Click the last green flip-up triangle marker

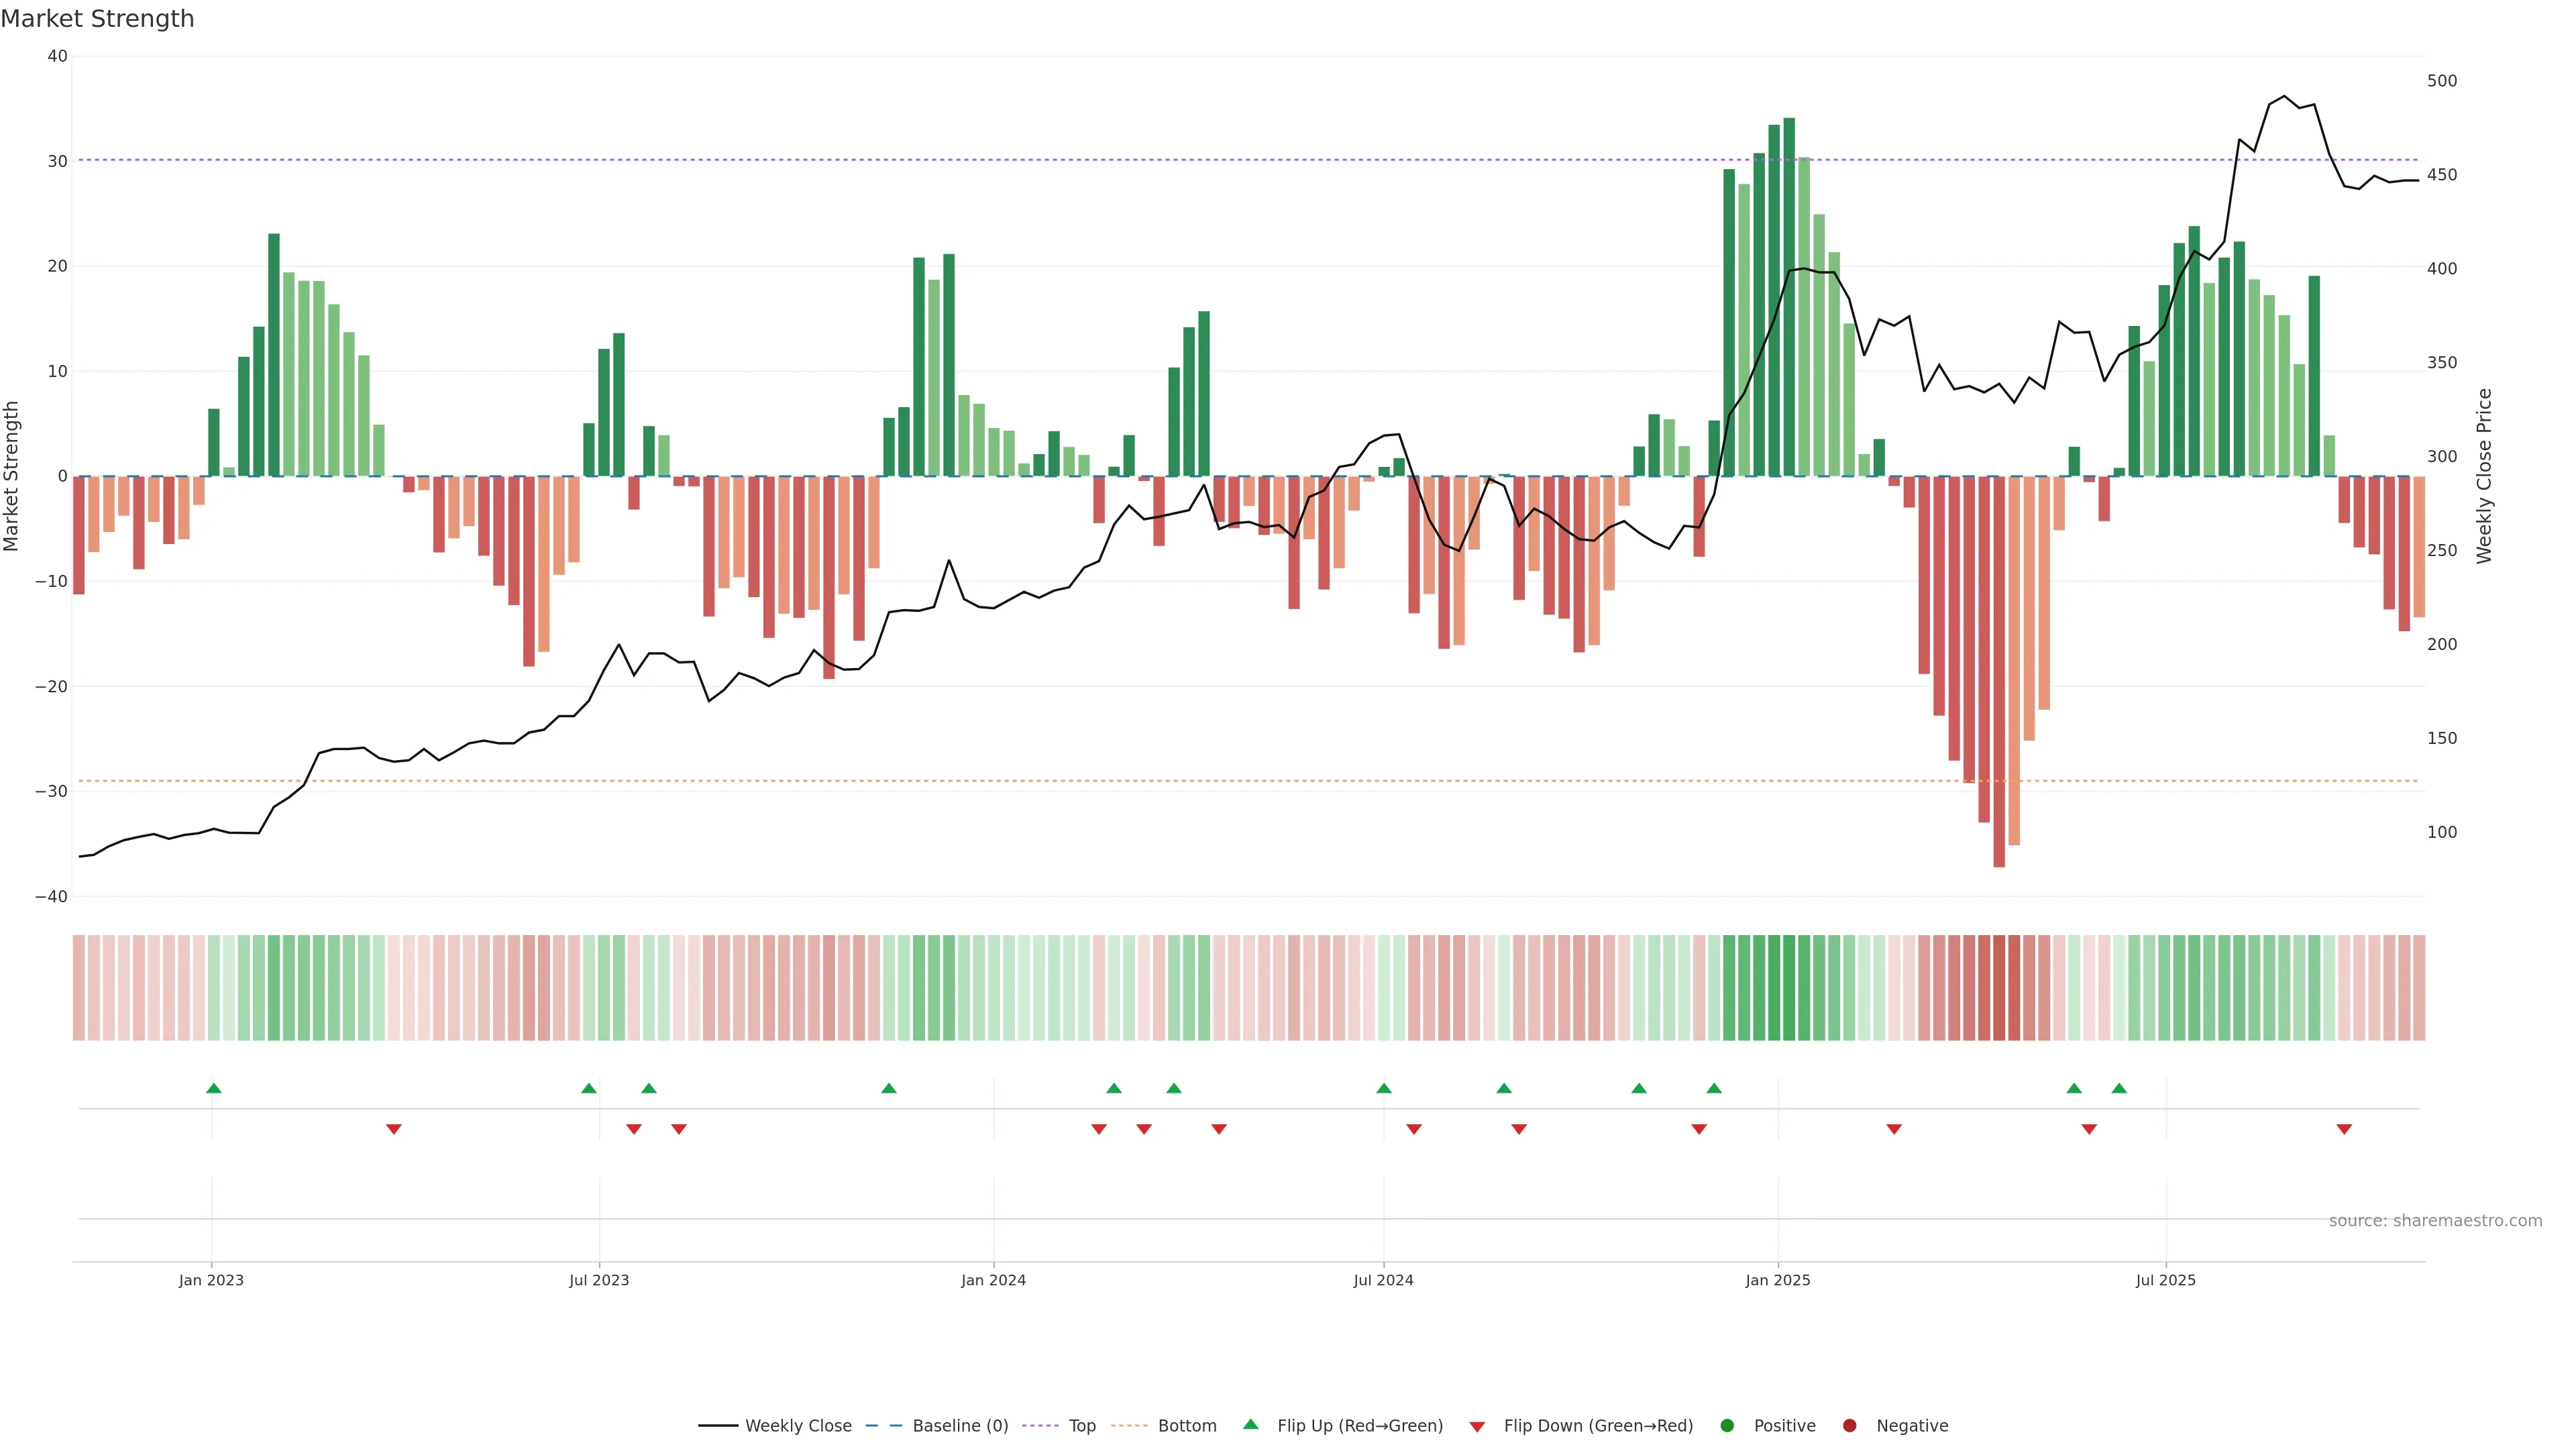2119,1088
